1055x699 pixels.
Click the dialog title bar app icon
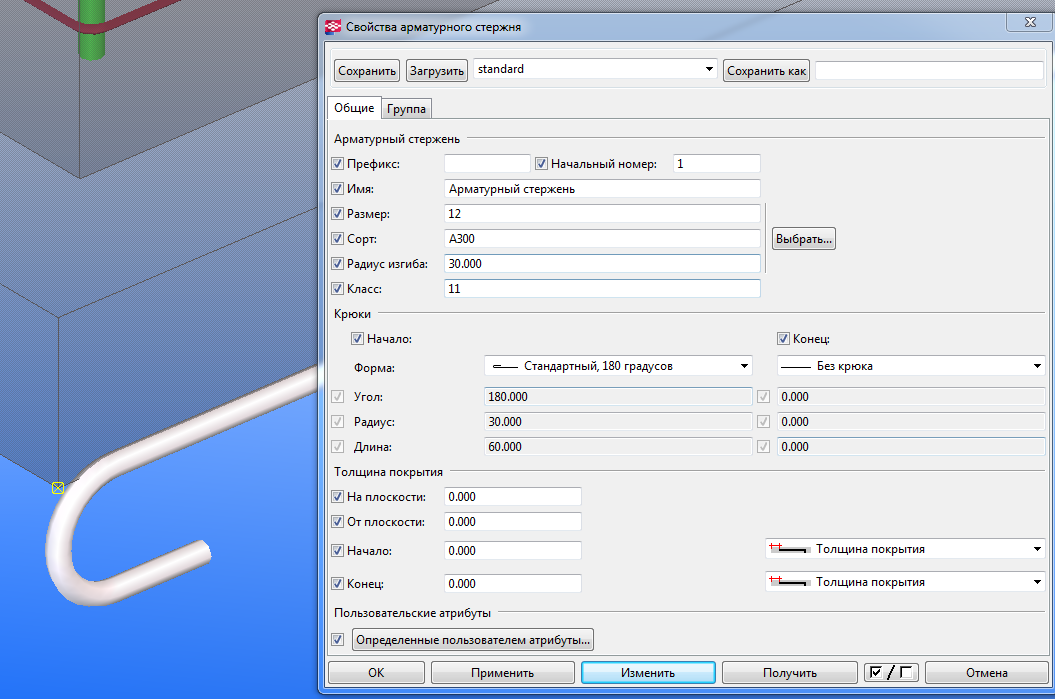click(333, 27)
